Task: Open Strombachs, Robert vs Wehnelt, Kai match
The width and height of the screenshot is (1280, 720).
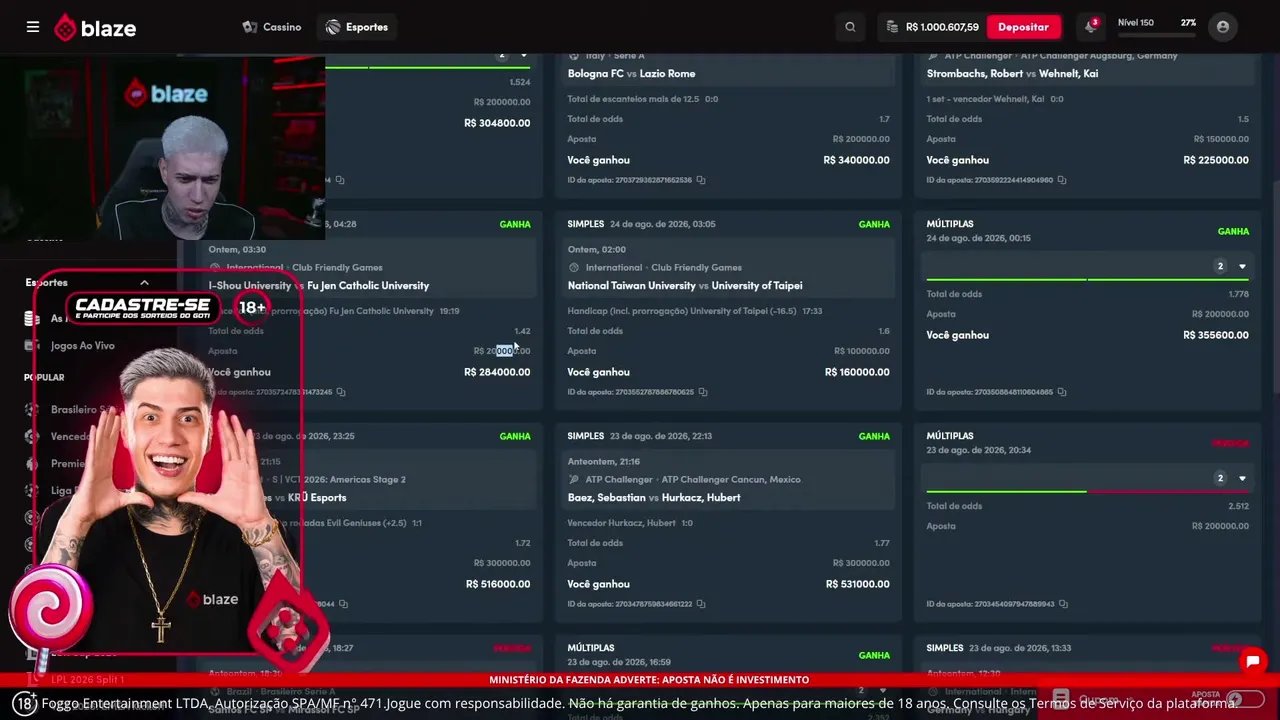Action: 1012,74
